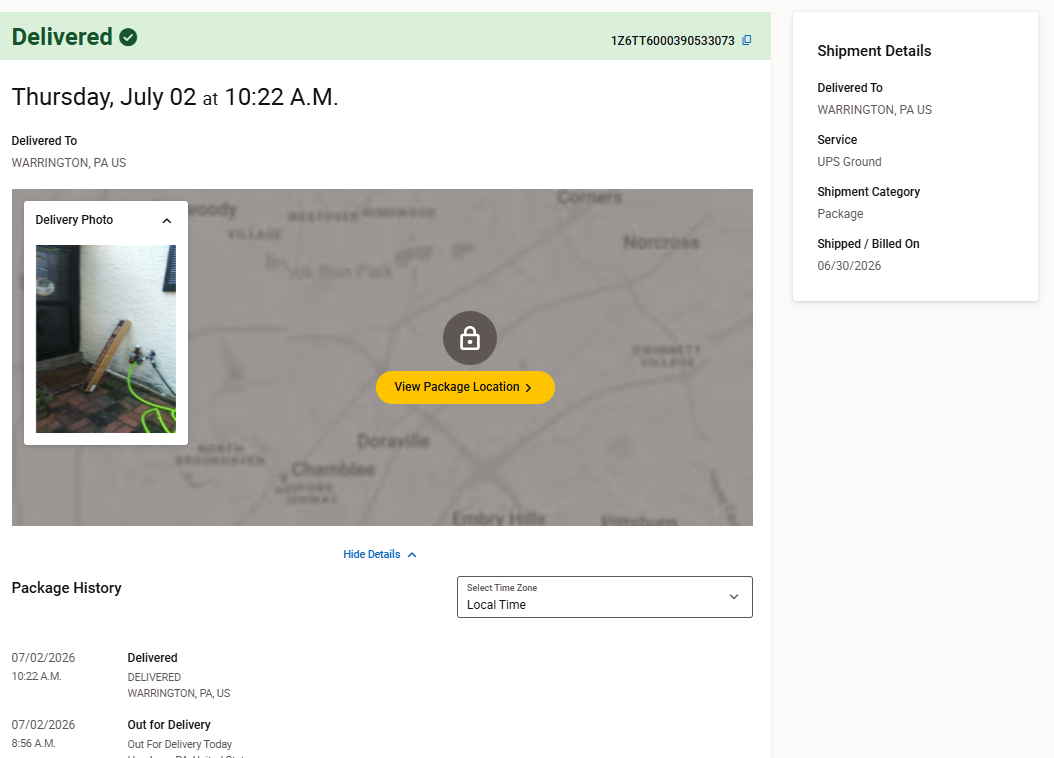Click the Out for Delivery history entry
Viewport: 1054px width, 758px height.
tap(169, 725)
